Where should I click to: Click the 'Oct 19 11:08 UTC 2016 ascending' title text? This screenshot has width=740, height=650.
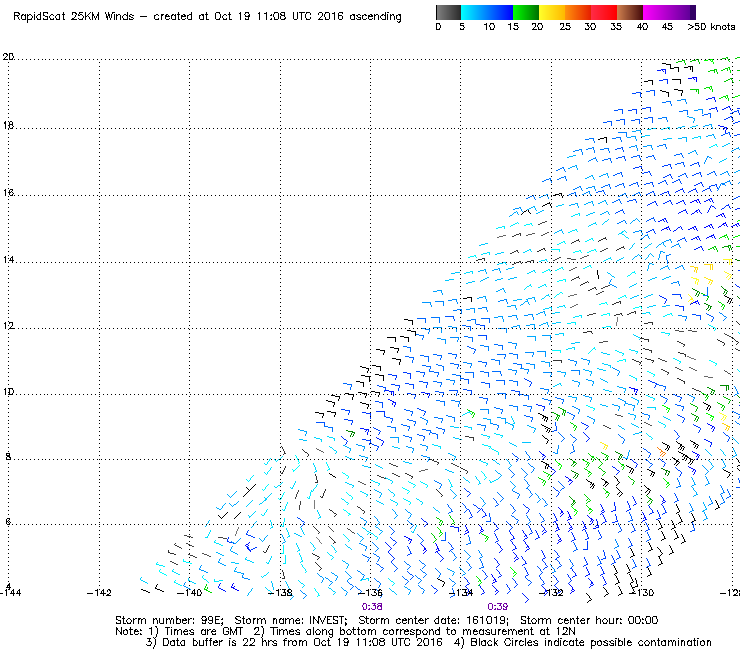coord(308,16)
